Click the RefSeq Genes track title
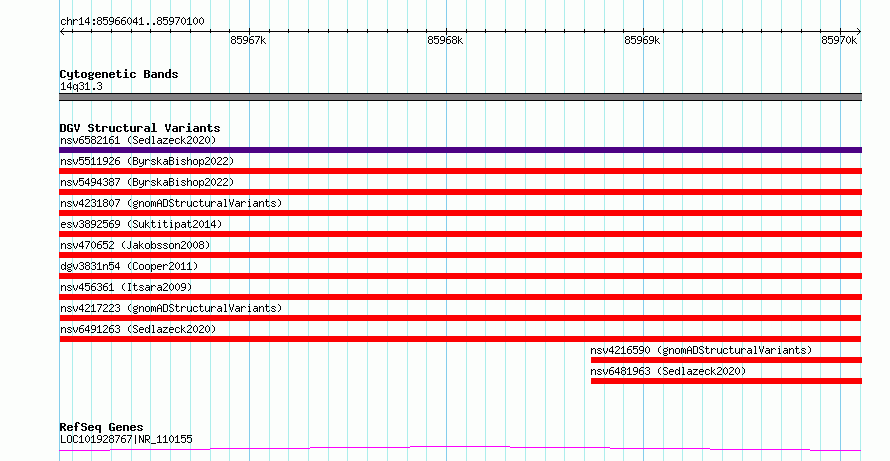Image resolution: width=890 pixels, height=461 pixels. (x=102, y=427)
